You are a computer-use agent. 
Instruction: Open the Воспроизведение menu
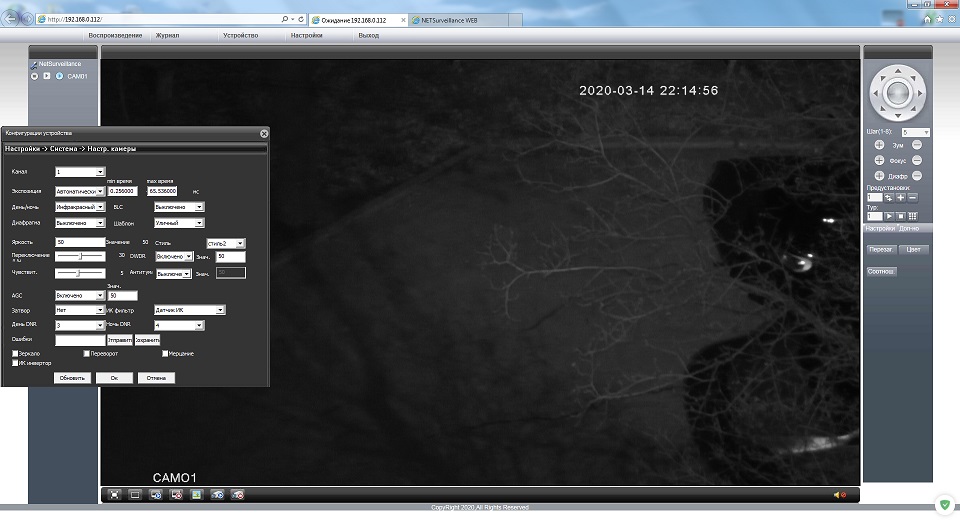pos(115,35)
